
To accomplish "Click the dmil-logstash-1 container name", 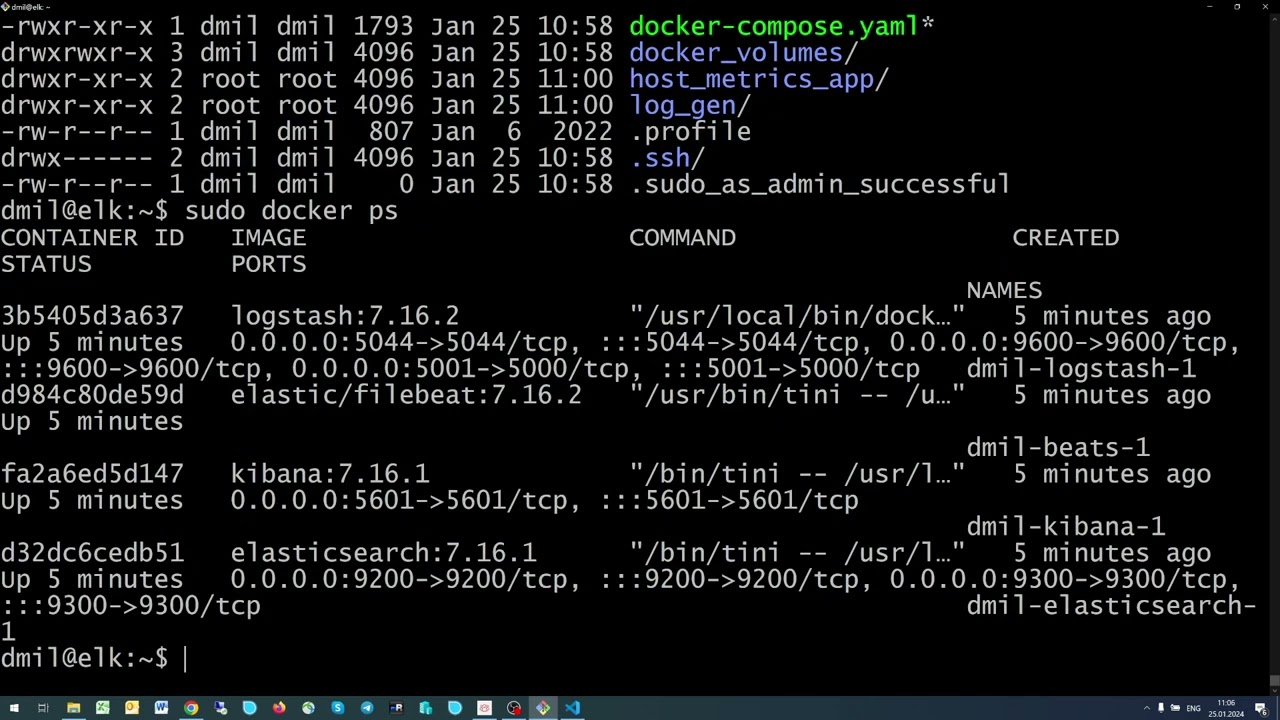I will click(x=1081, y=369).
